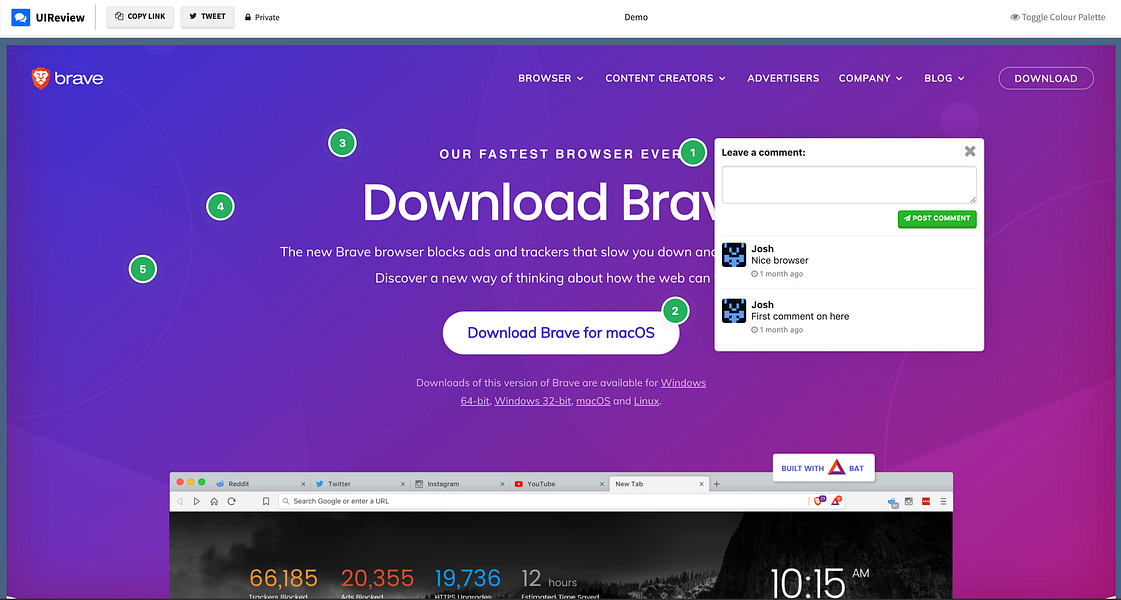
Task: Click the BAT rewards triangle icon in URL bar
Action: [x=836, y=501]
